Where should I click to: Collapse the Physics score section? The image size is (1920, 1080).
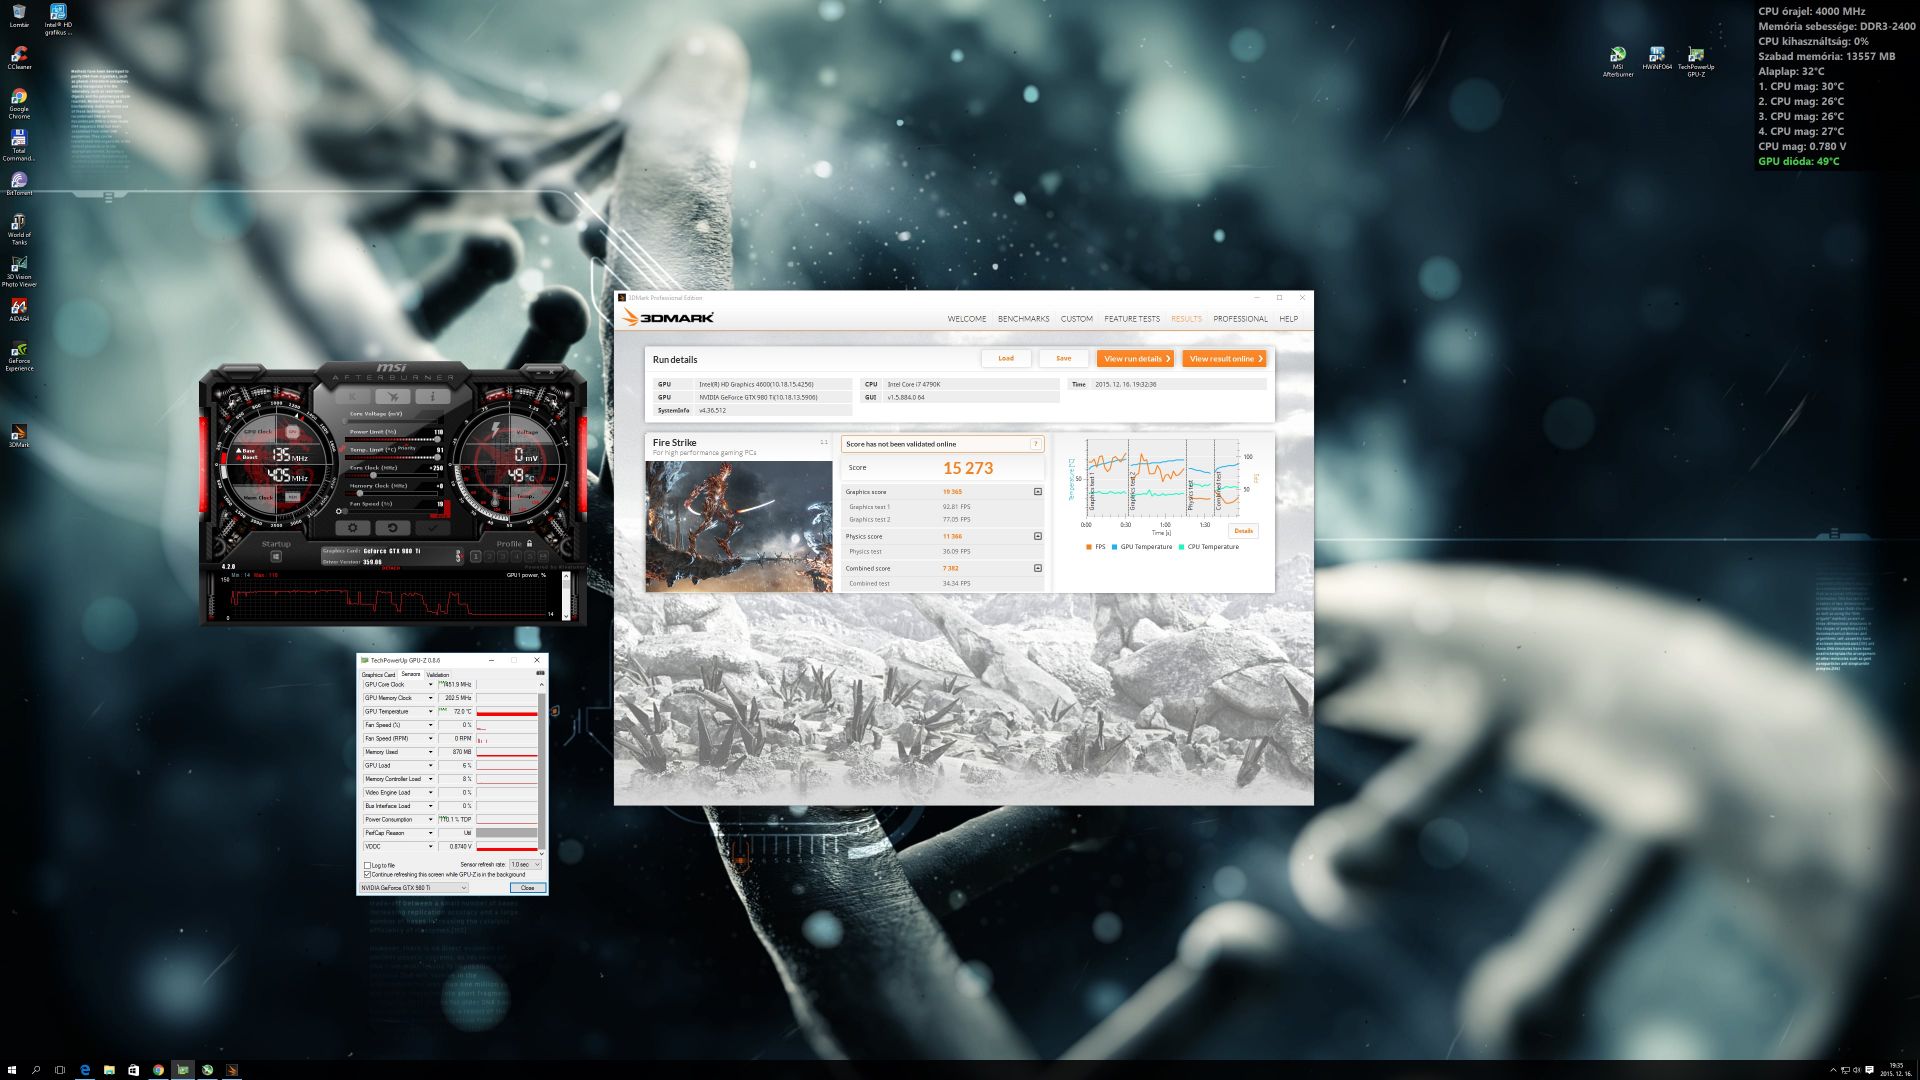click(x=1037, y=536)
